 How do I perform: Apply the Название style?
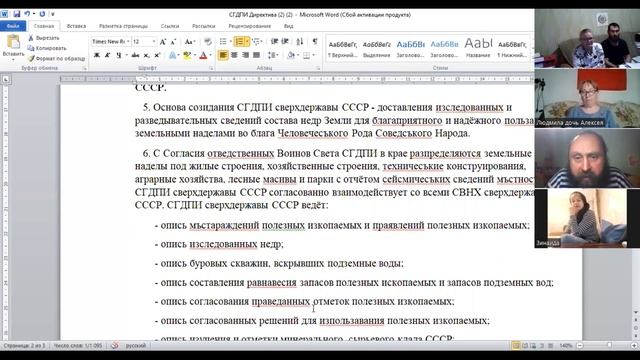[478, 49]
